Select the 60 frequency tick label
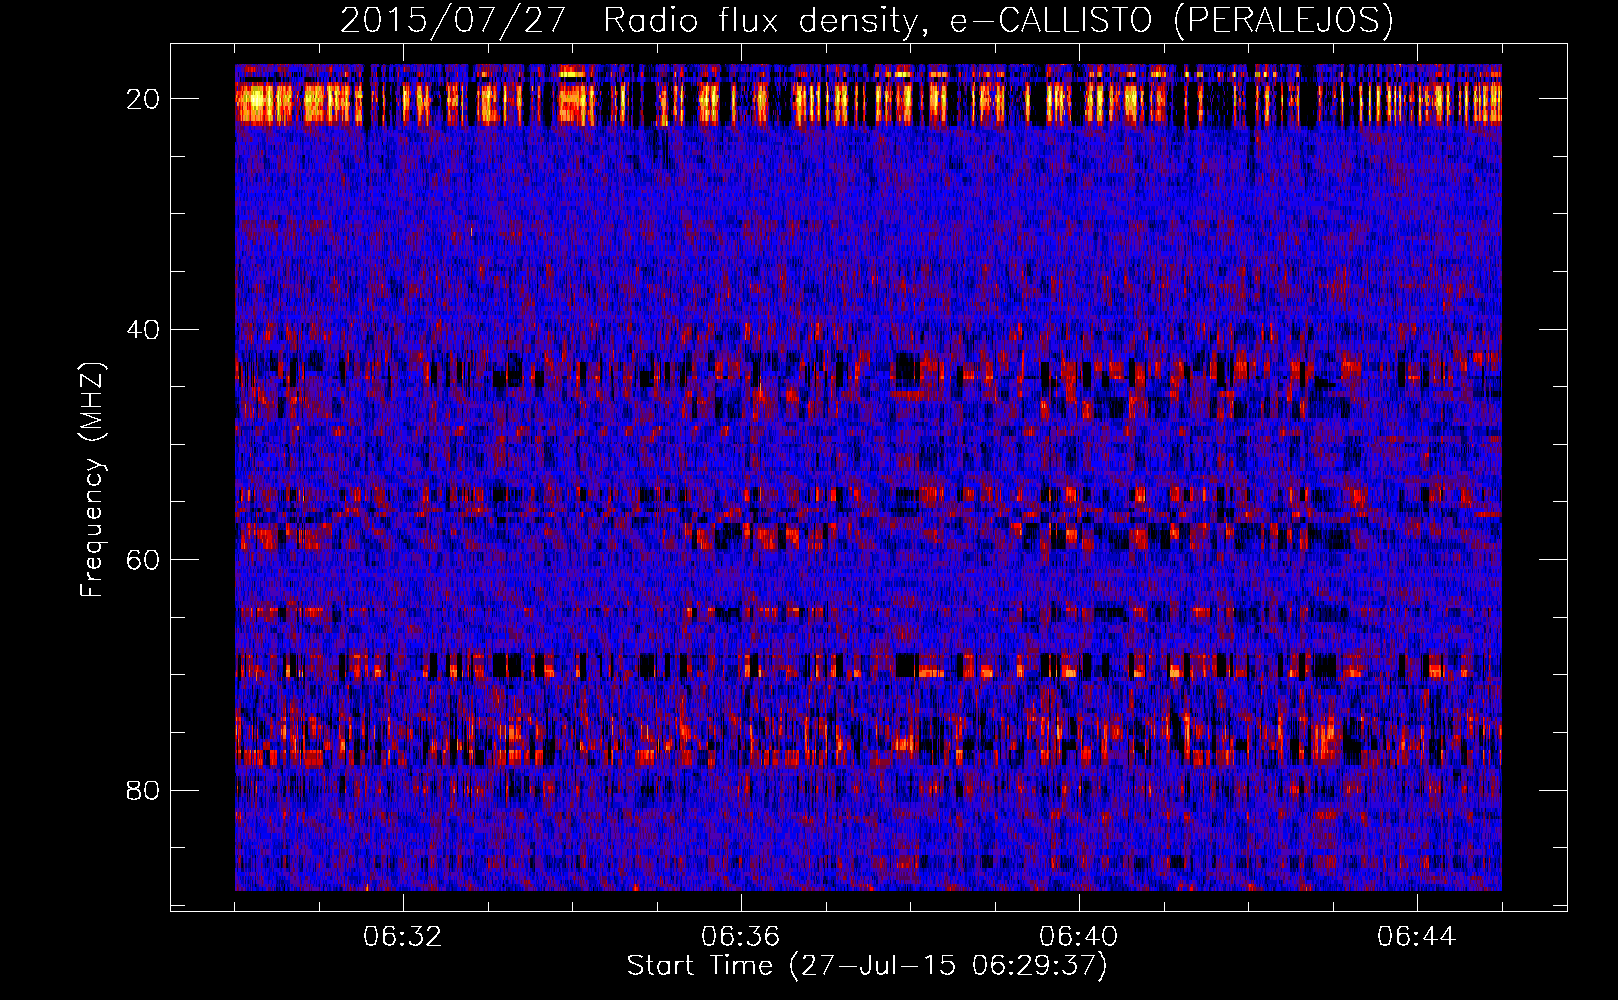 click(144, 559)
